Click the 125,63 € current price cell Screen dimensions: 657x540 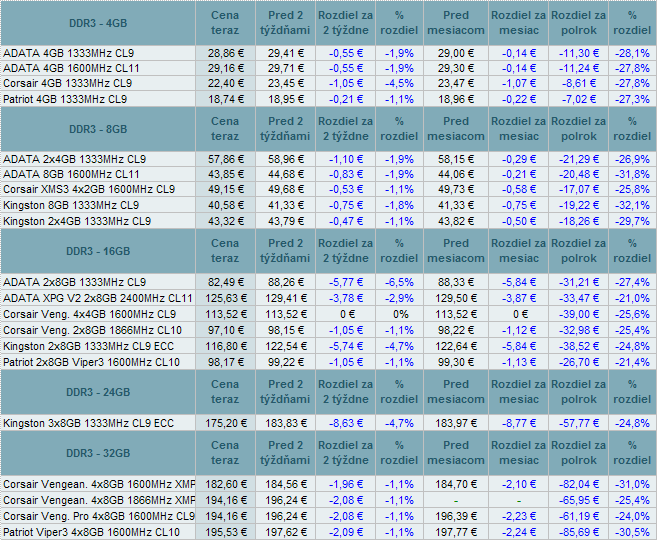tap(225, 298)
